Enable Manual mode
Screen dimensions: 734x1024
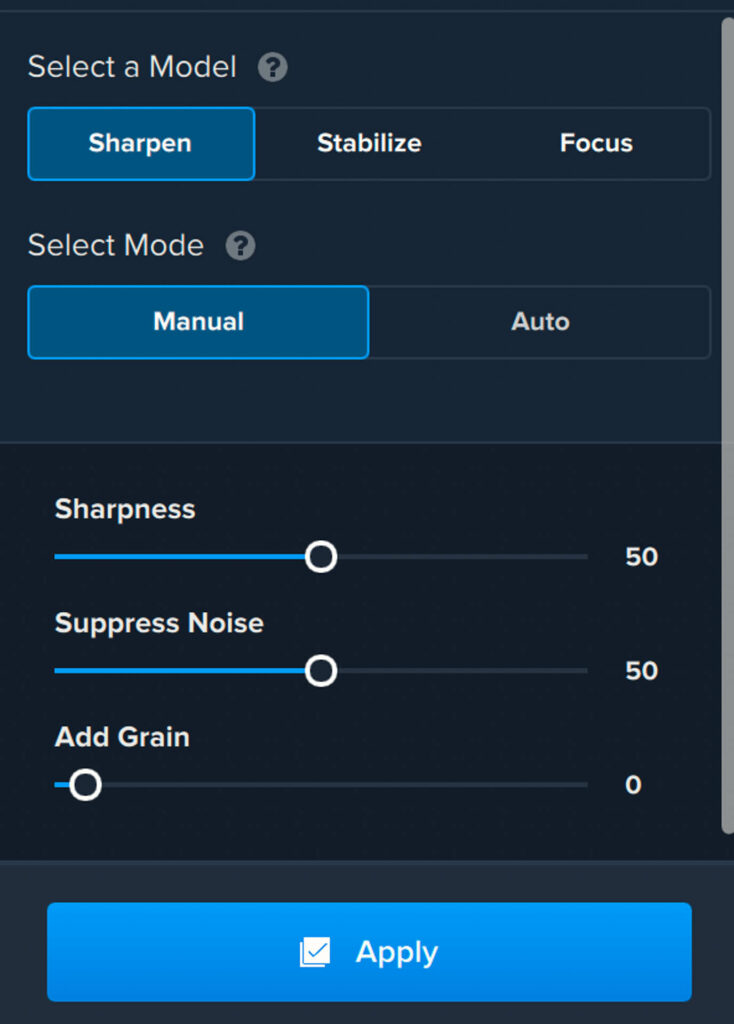coord(199,322)
